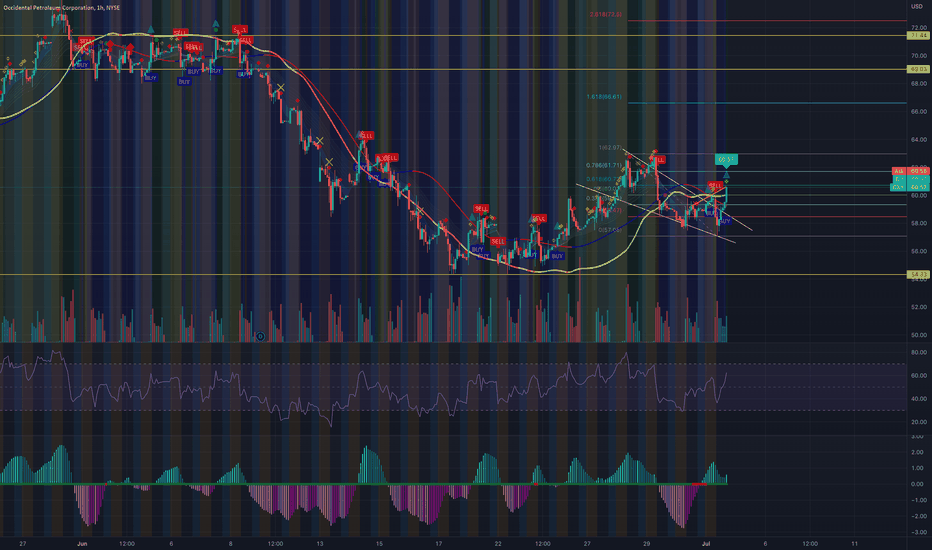Click the Jun date on time axis
Image resolution: width=932 pixels, height=550 pixels.
pyautogui.click(x=82, y=543)
